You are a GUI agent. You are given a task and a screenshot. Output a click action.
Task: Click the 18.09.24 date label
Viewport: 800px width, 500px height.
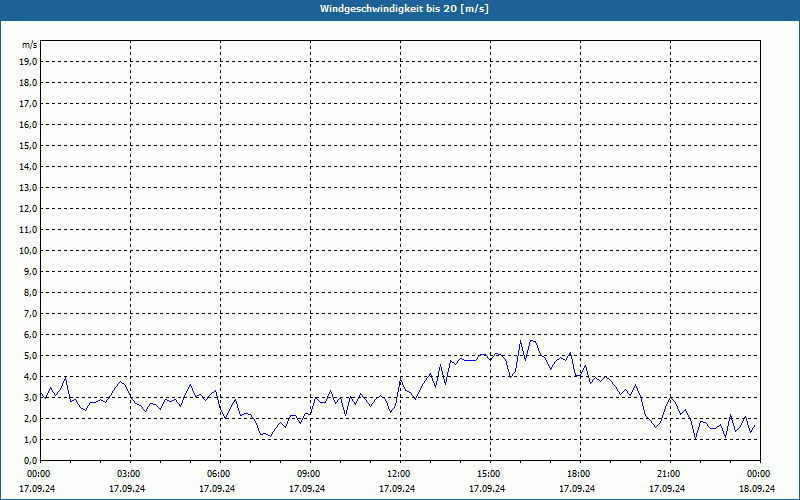pyautogui.click(x=758, y=489)
